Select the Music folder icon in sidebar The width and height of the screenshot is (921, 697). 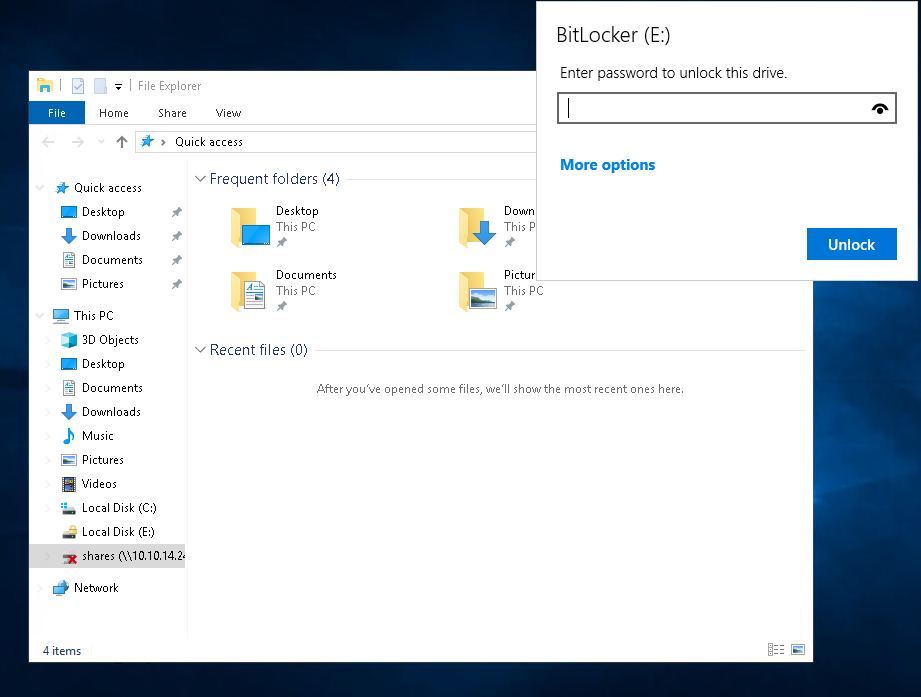coord(69,436)
